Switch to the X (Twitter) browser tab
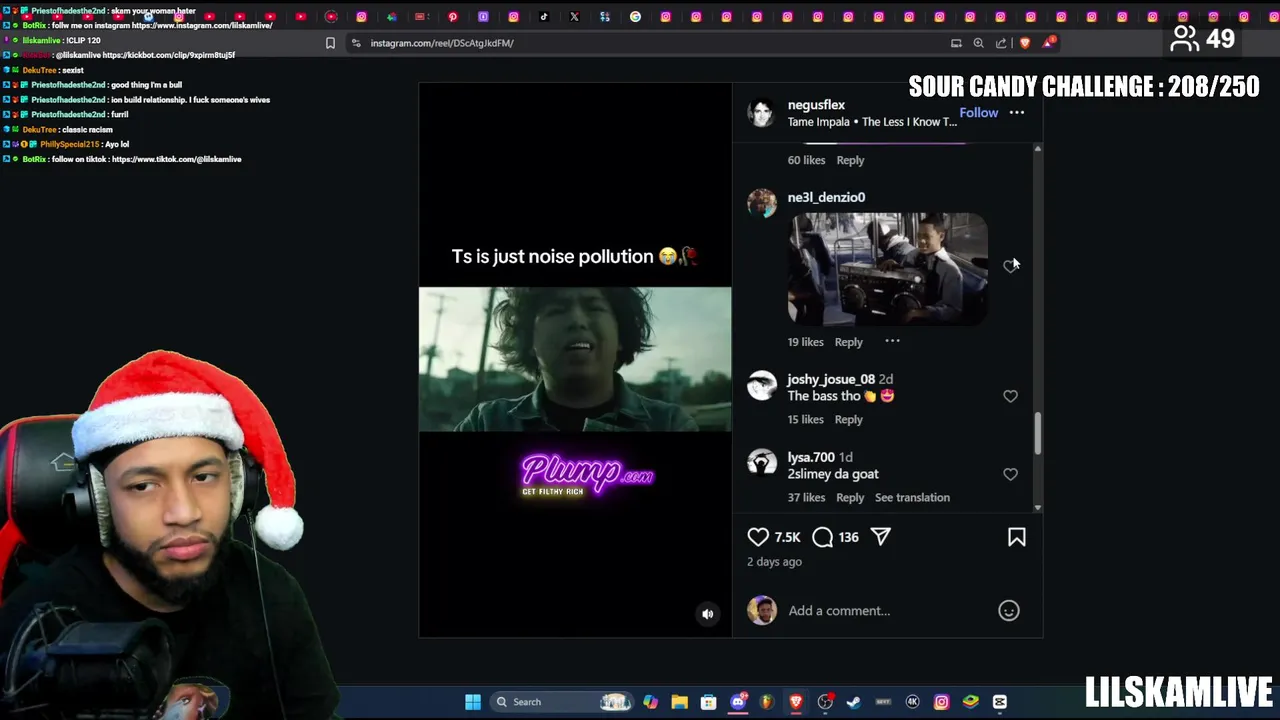Screen dimensions: 1280x720 tap(574, 16)
